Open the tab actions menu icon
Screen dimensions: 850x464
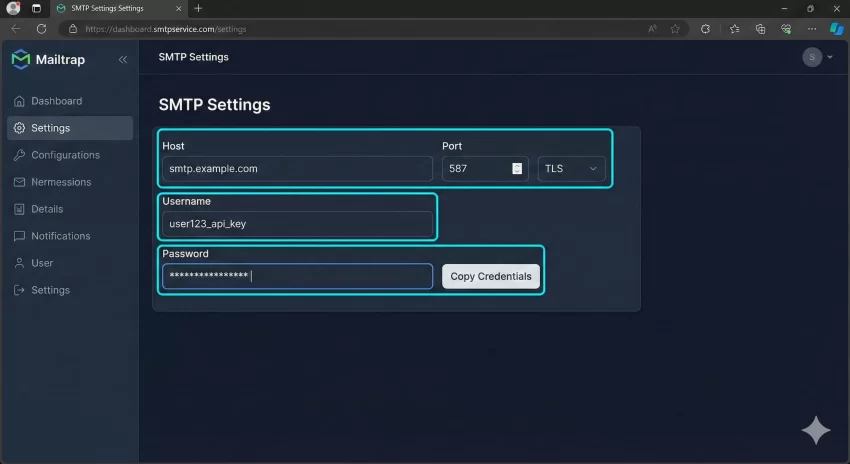click(x=36, y=8)
